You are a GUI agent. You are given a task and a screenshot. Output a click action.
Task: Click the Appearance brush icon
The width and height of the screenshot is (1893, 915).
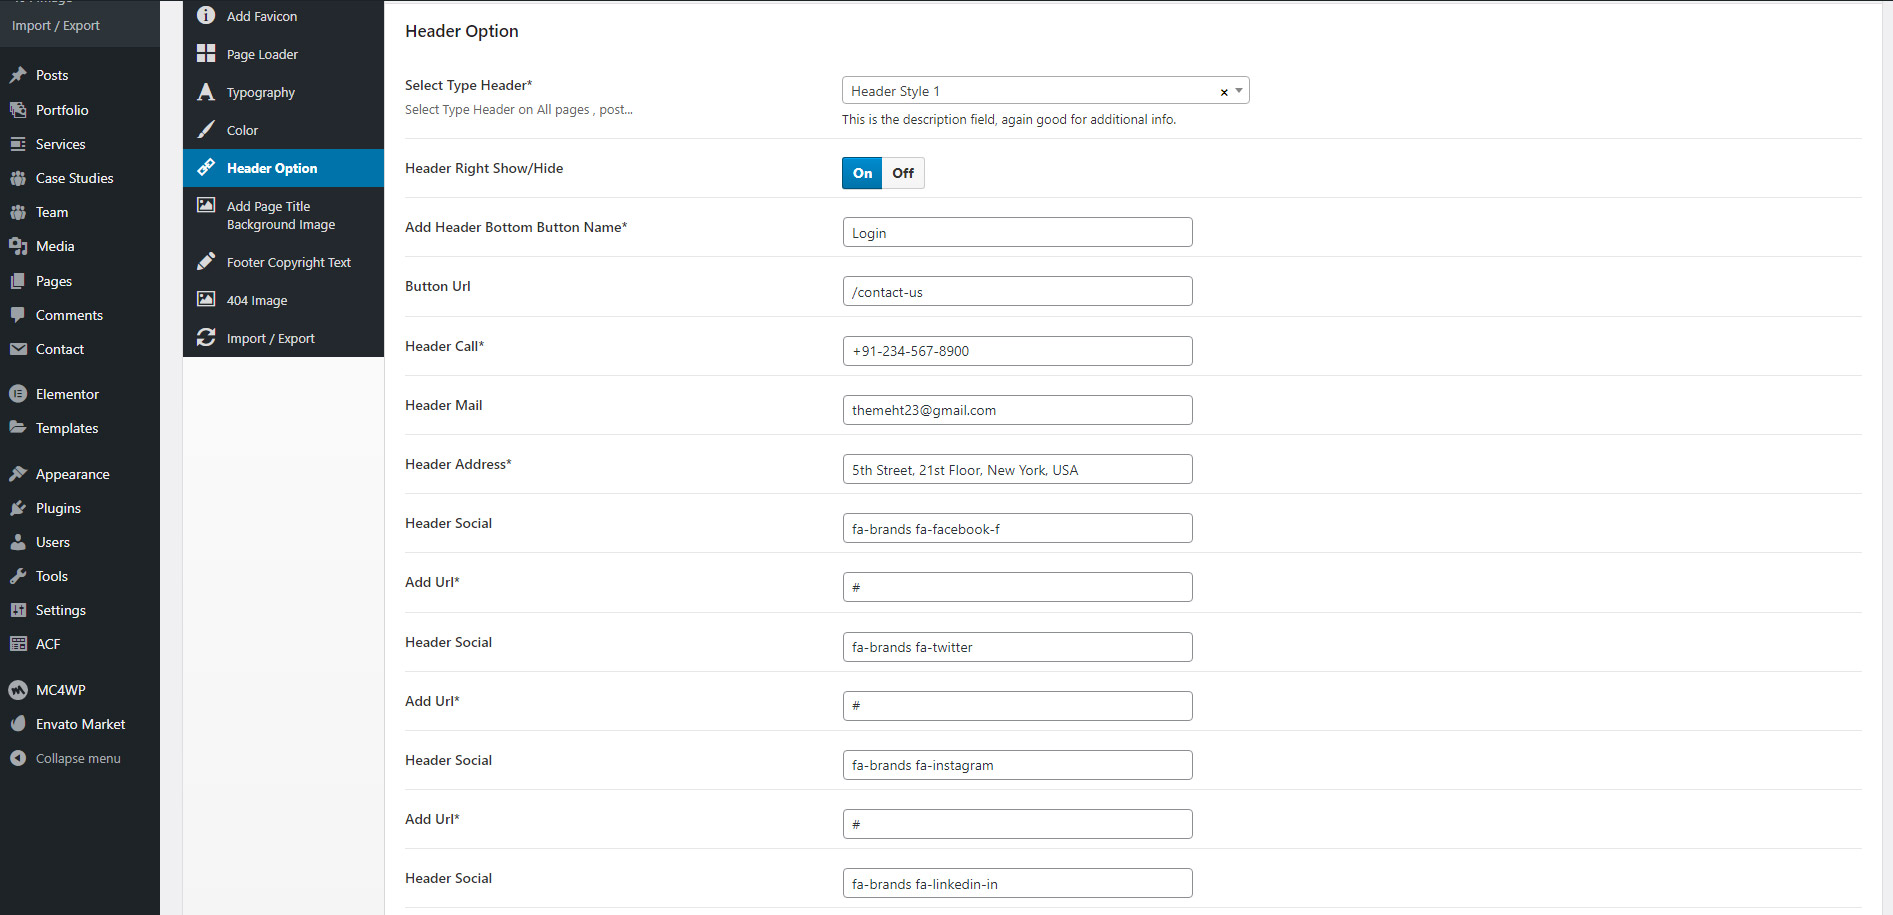(18, 474)
